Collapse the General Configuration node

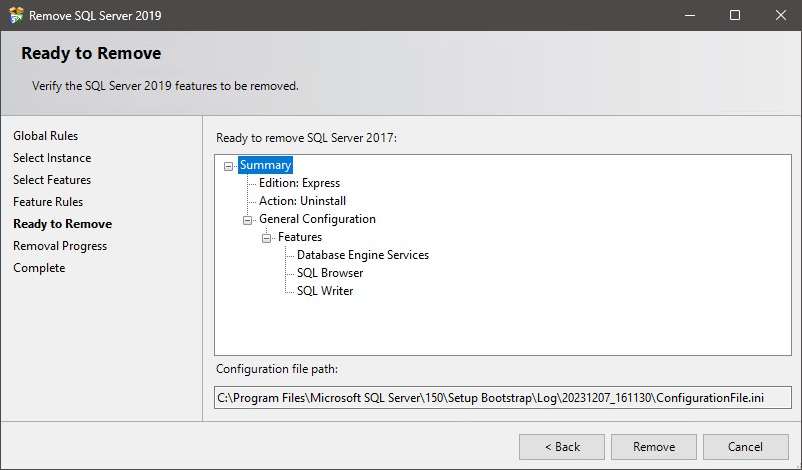point(248,220)
